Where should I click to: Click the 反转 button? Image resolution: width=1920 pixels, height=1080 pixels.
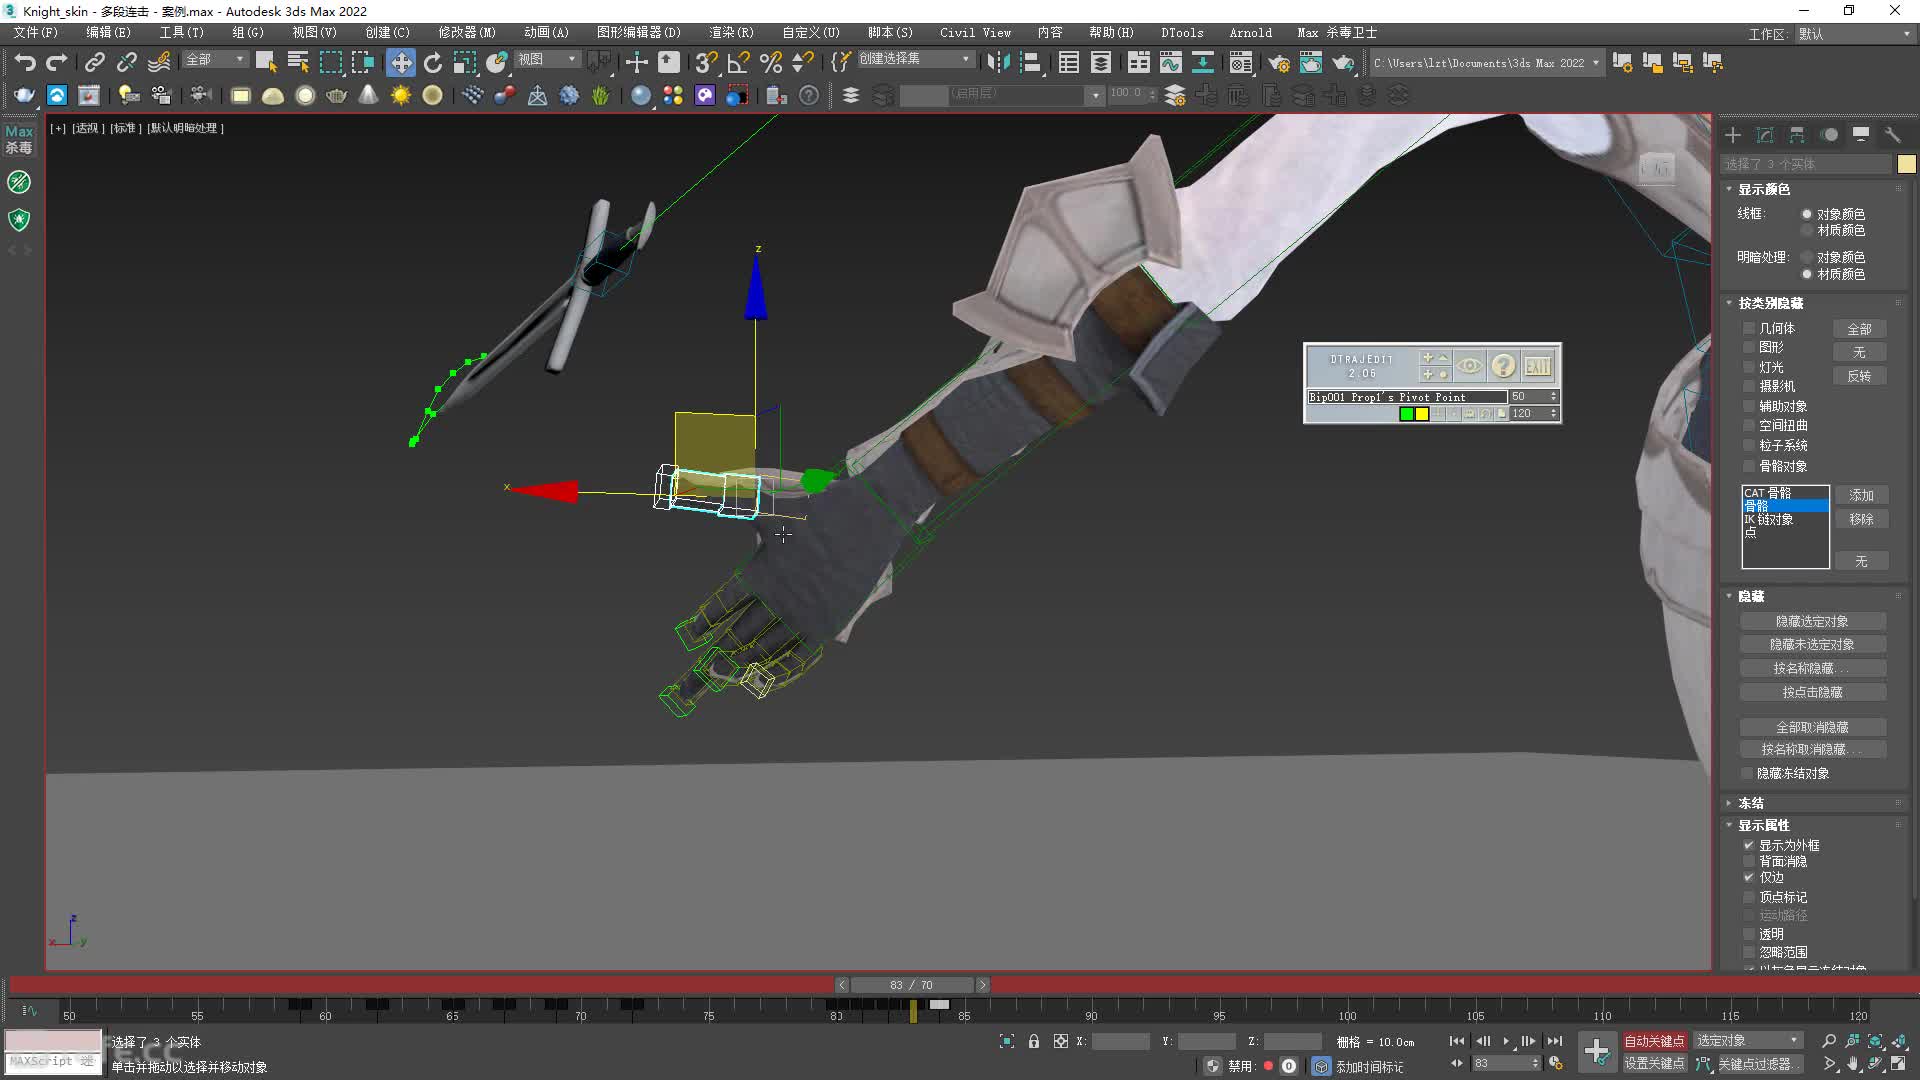pyautogui.click(x=1859, y=376)
